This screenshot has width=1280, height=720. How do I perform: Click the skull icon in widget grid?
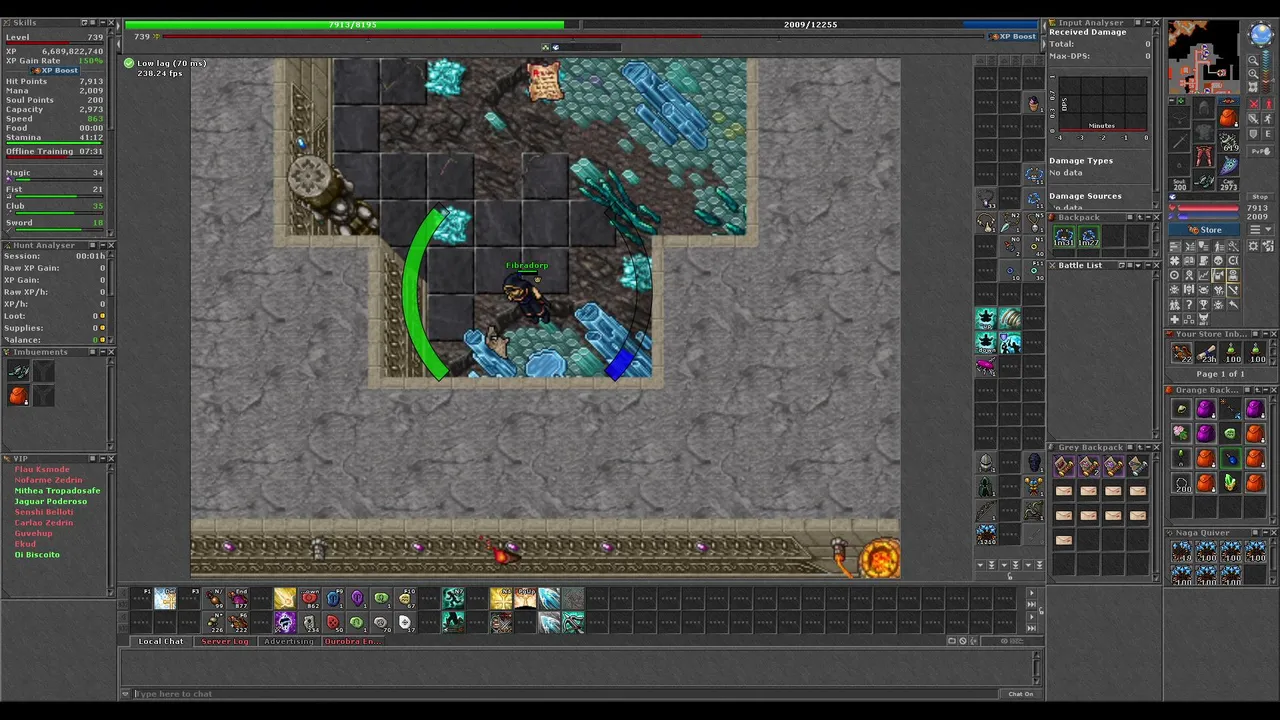tap(1218, 260)
